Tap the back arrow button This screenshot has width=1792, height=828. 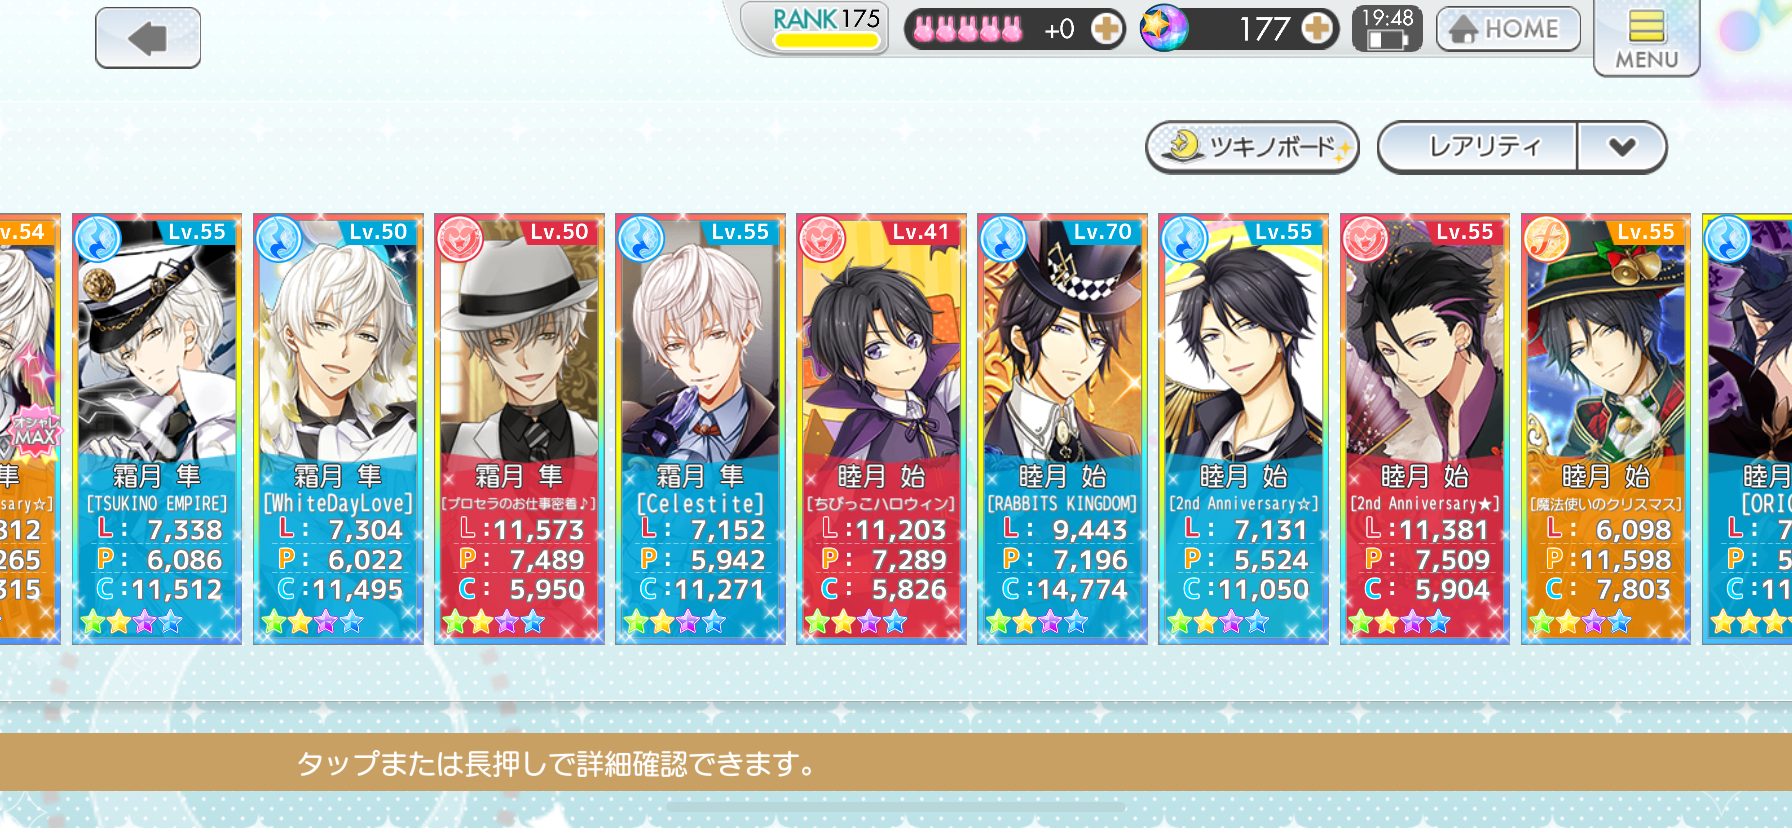(148, 38)
